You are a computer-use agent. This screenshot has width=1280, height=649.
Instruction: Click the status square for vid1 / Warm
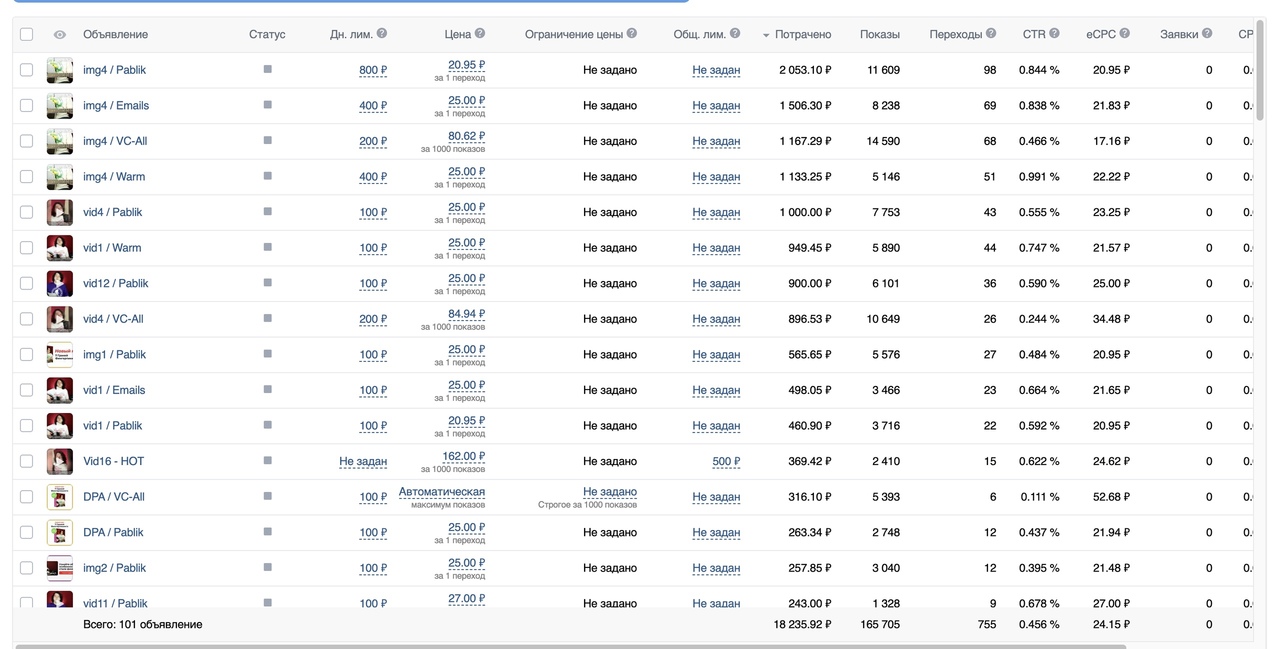click(267, 247)
